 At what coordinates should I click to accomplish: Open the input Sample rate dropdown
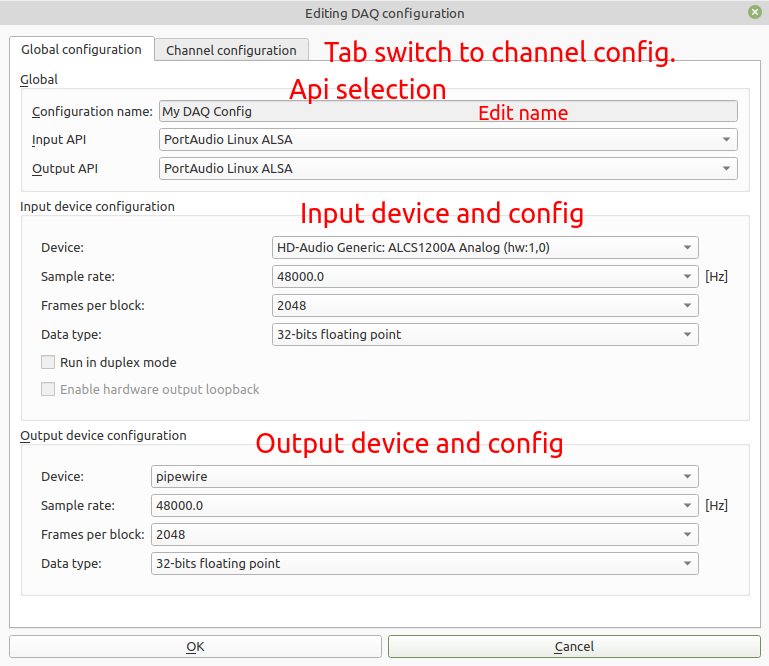485,277
